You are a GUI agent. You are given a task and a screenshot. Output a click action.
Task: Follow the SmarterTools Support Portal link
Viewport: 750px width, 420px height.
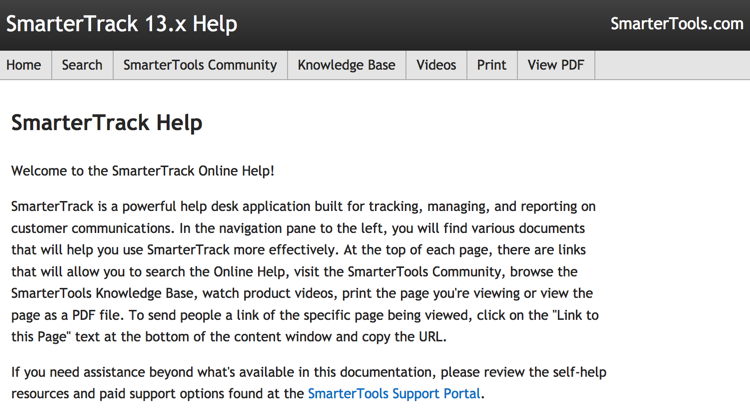pos(394,394)
